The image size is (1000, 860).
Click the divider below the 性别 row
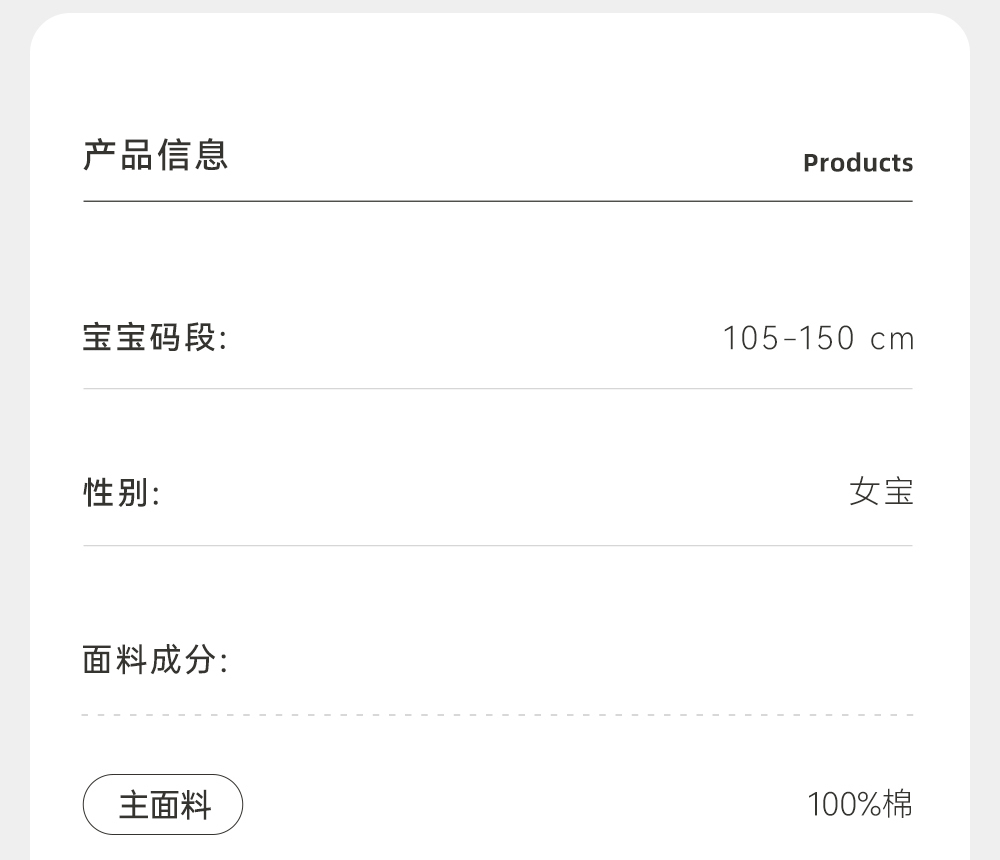pyautogui.click(x=498, y=545)
